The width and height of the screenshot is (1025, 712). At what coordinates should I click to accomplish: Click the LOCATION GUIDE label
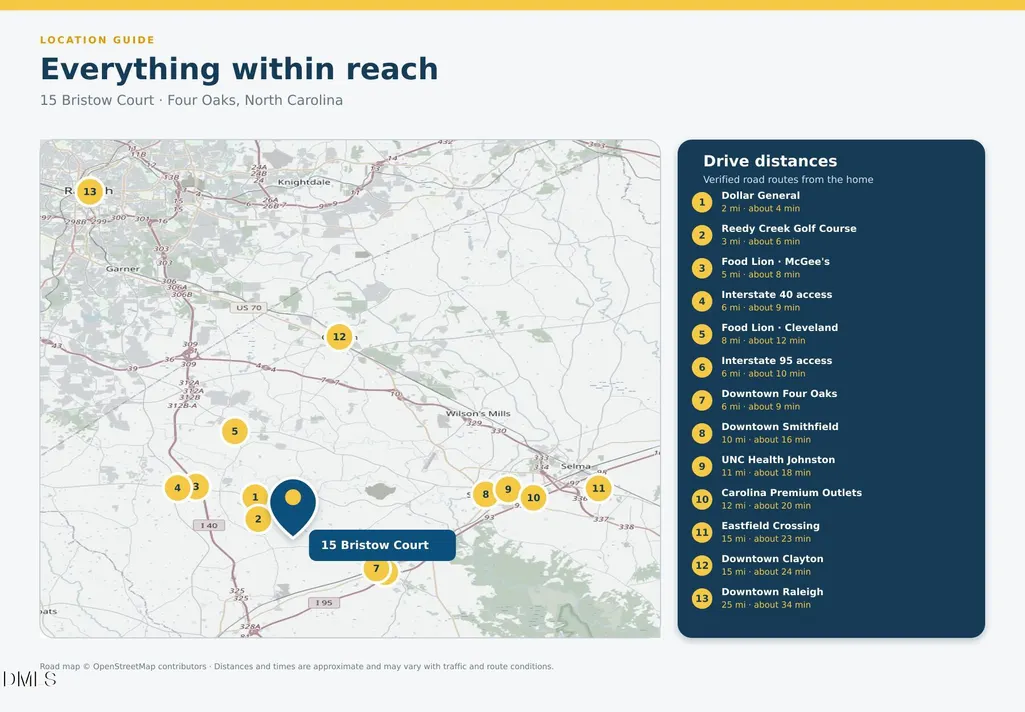[x=97, y=40]
